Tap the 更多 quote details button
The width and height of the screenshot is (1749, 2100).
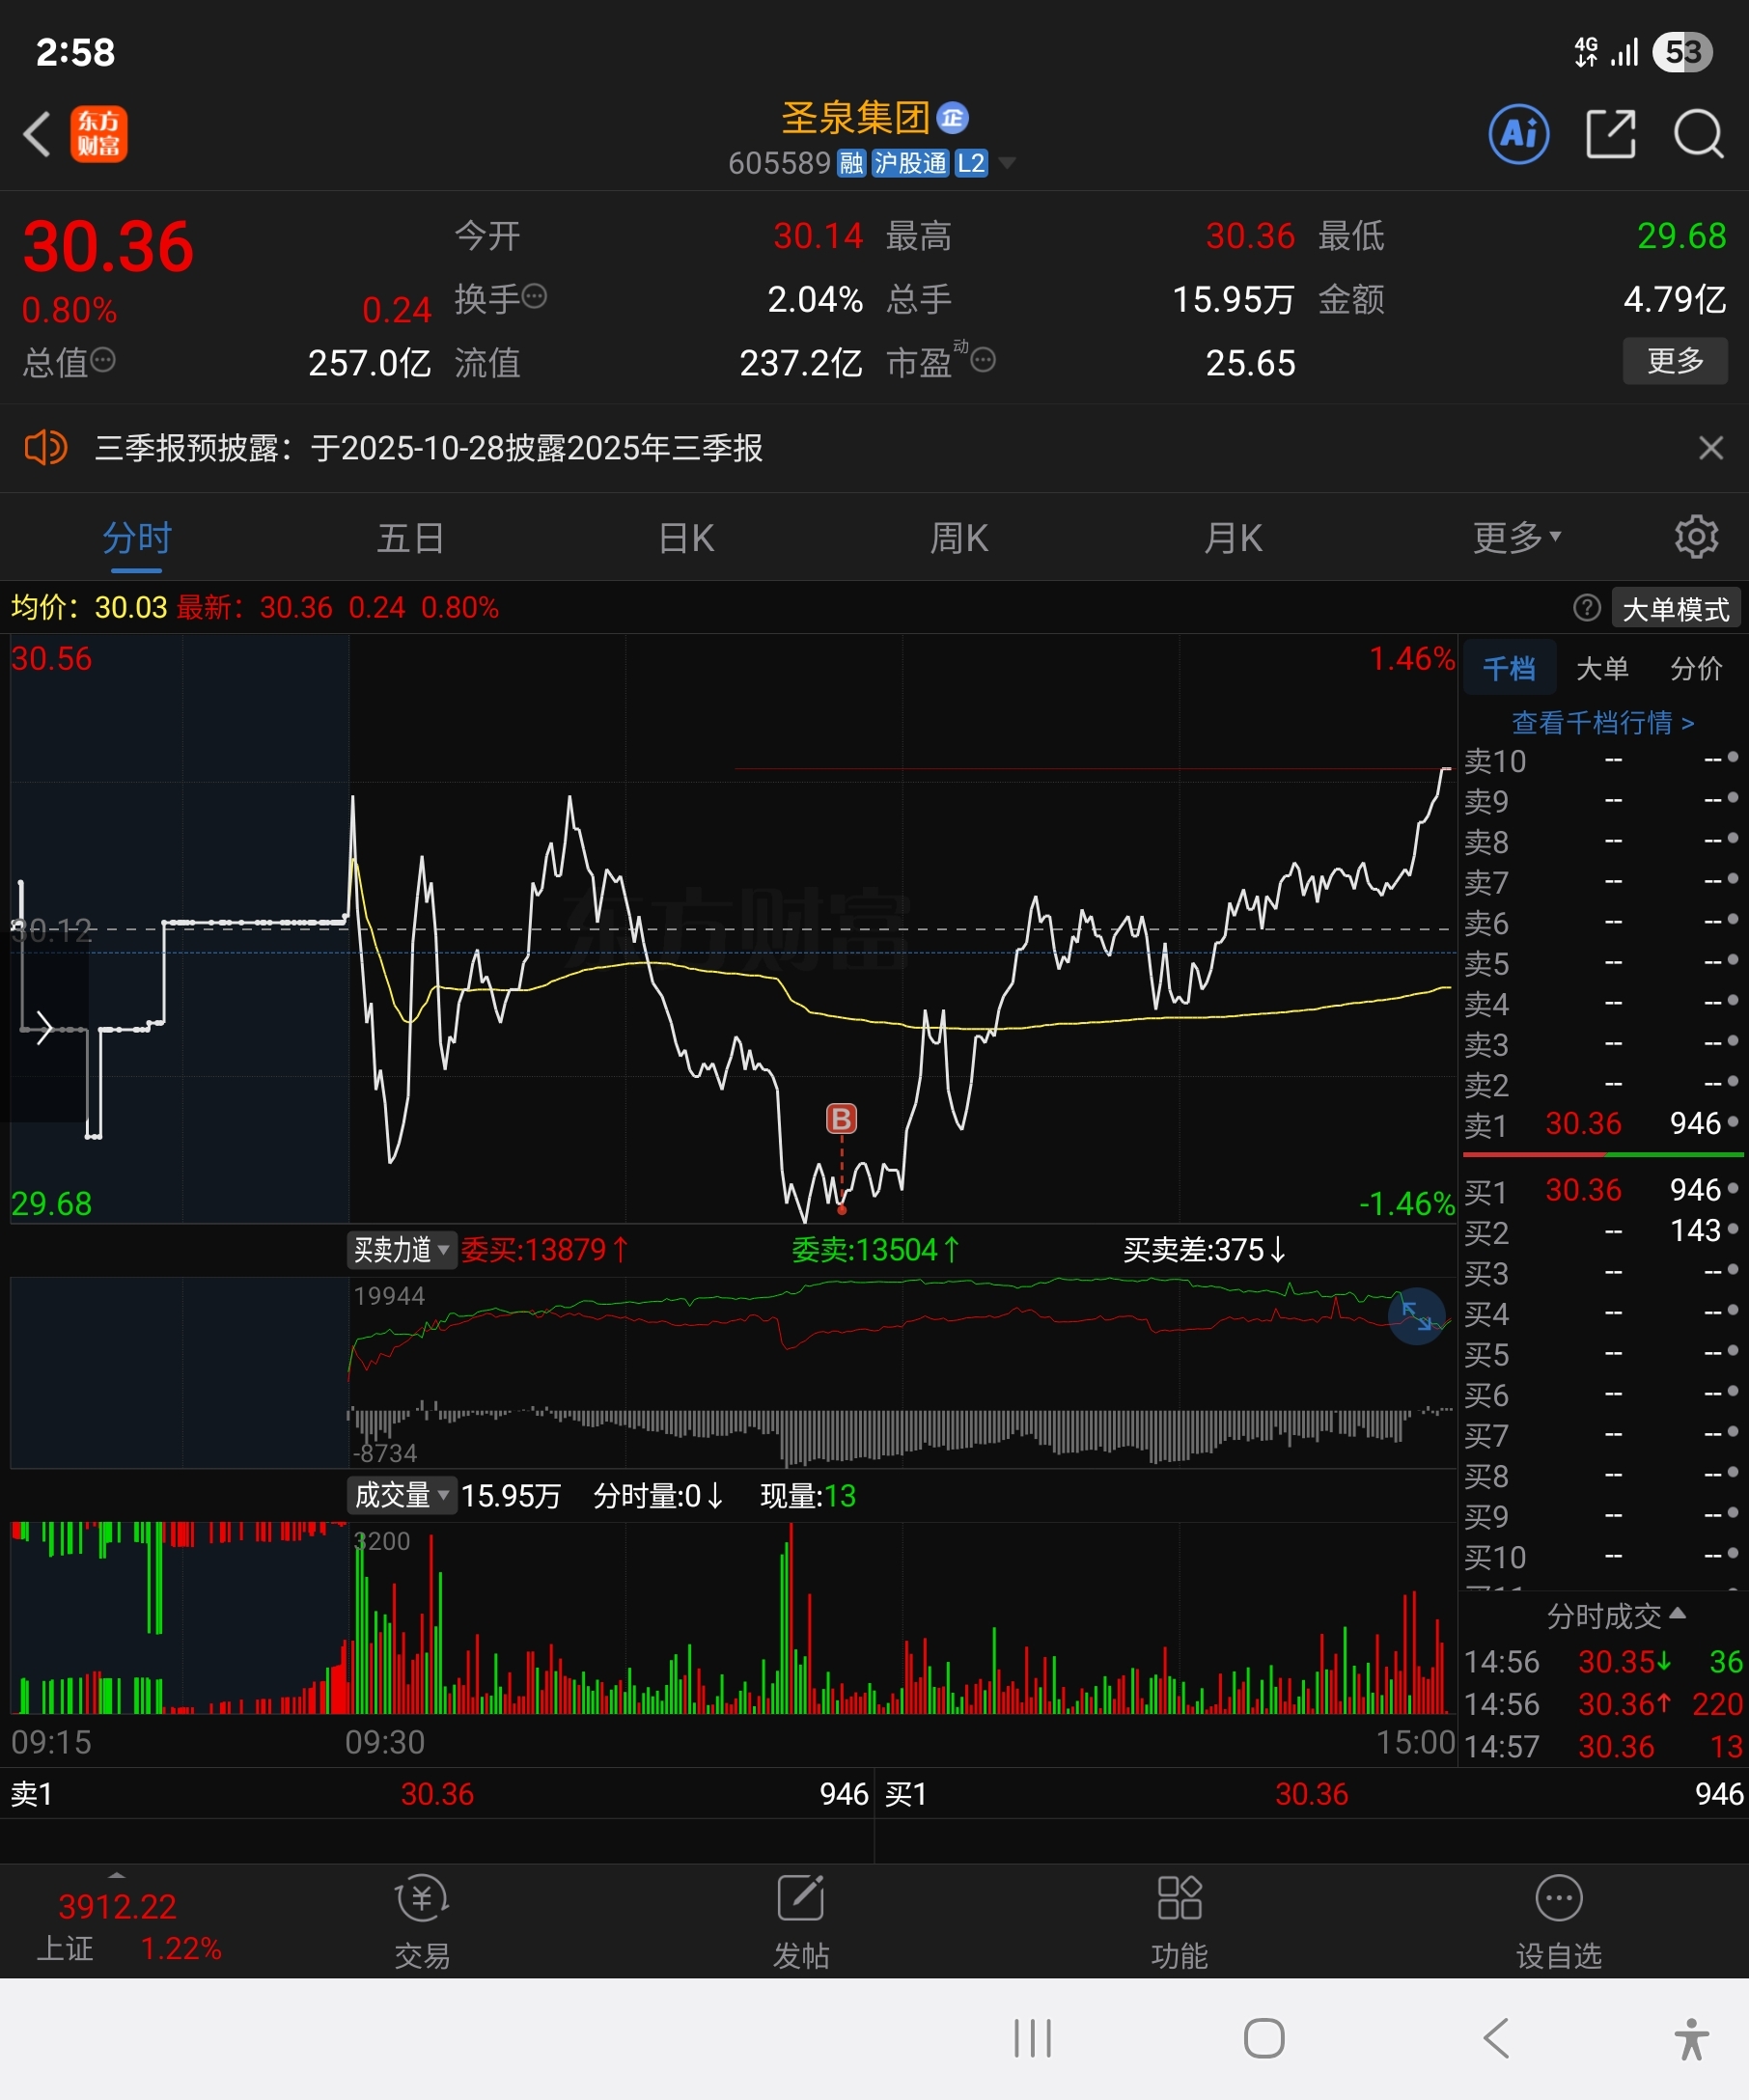[x=1675, y=360]
